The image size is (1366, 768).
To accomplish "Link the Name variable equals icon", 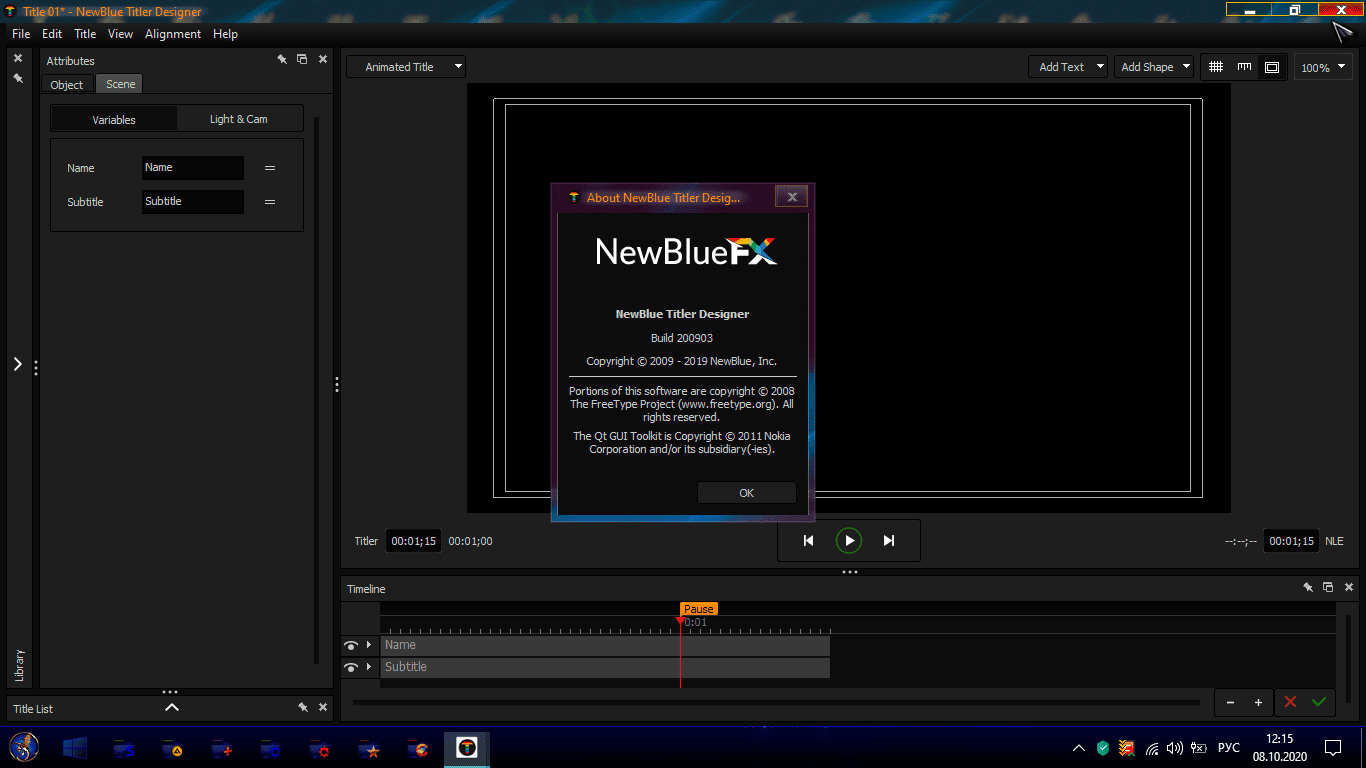I will [270, 168].
